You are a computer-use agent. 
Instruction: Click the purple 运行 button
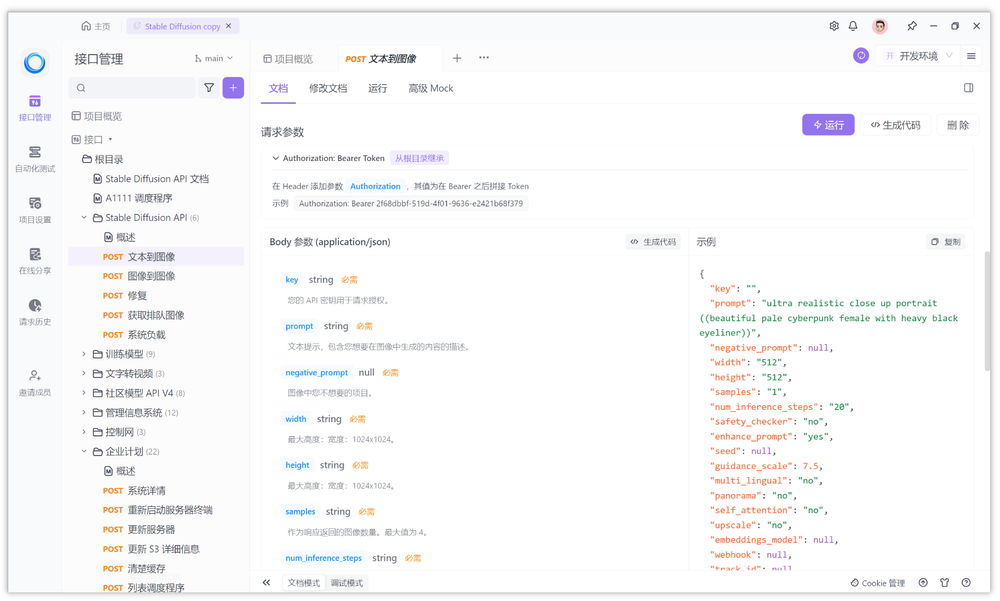coord(828,125)
